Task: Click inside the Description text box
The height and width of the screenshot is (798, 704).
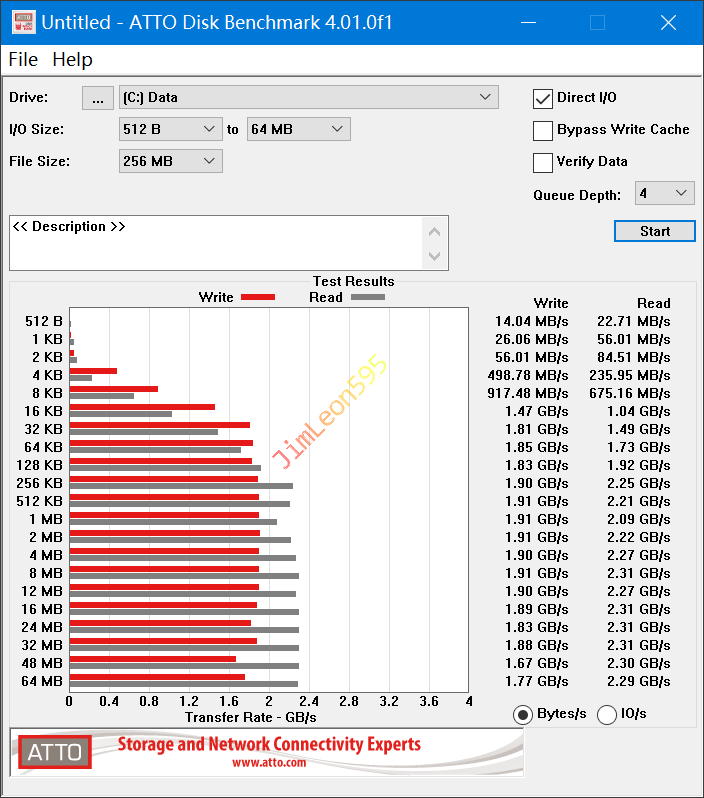Action: [x=215, y=243]
